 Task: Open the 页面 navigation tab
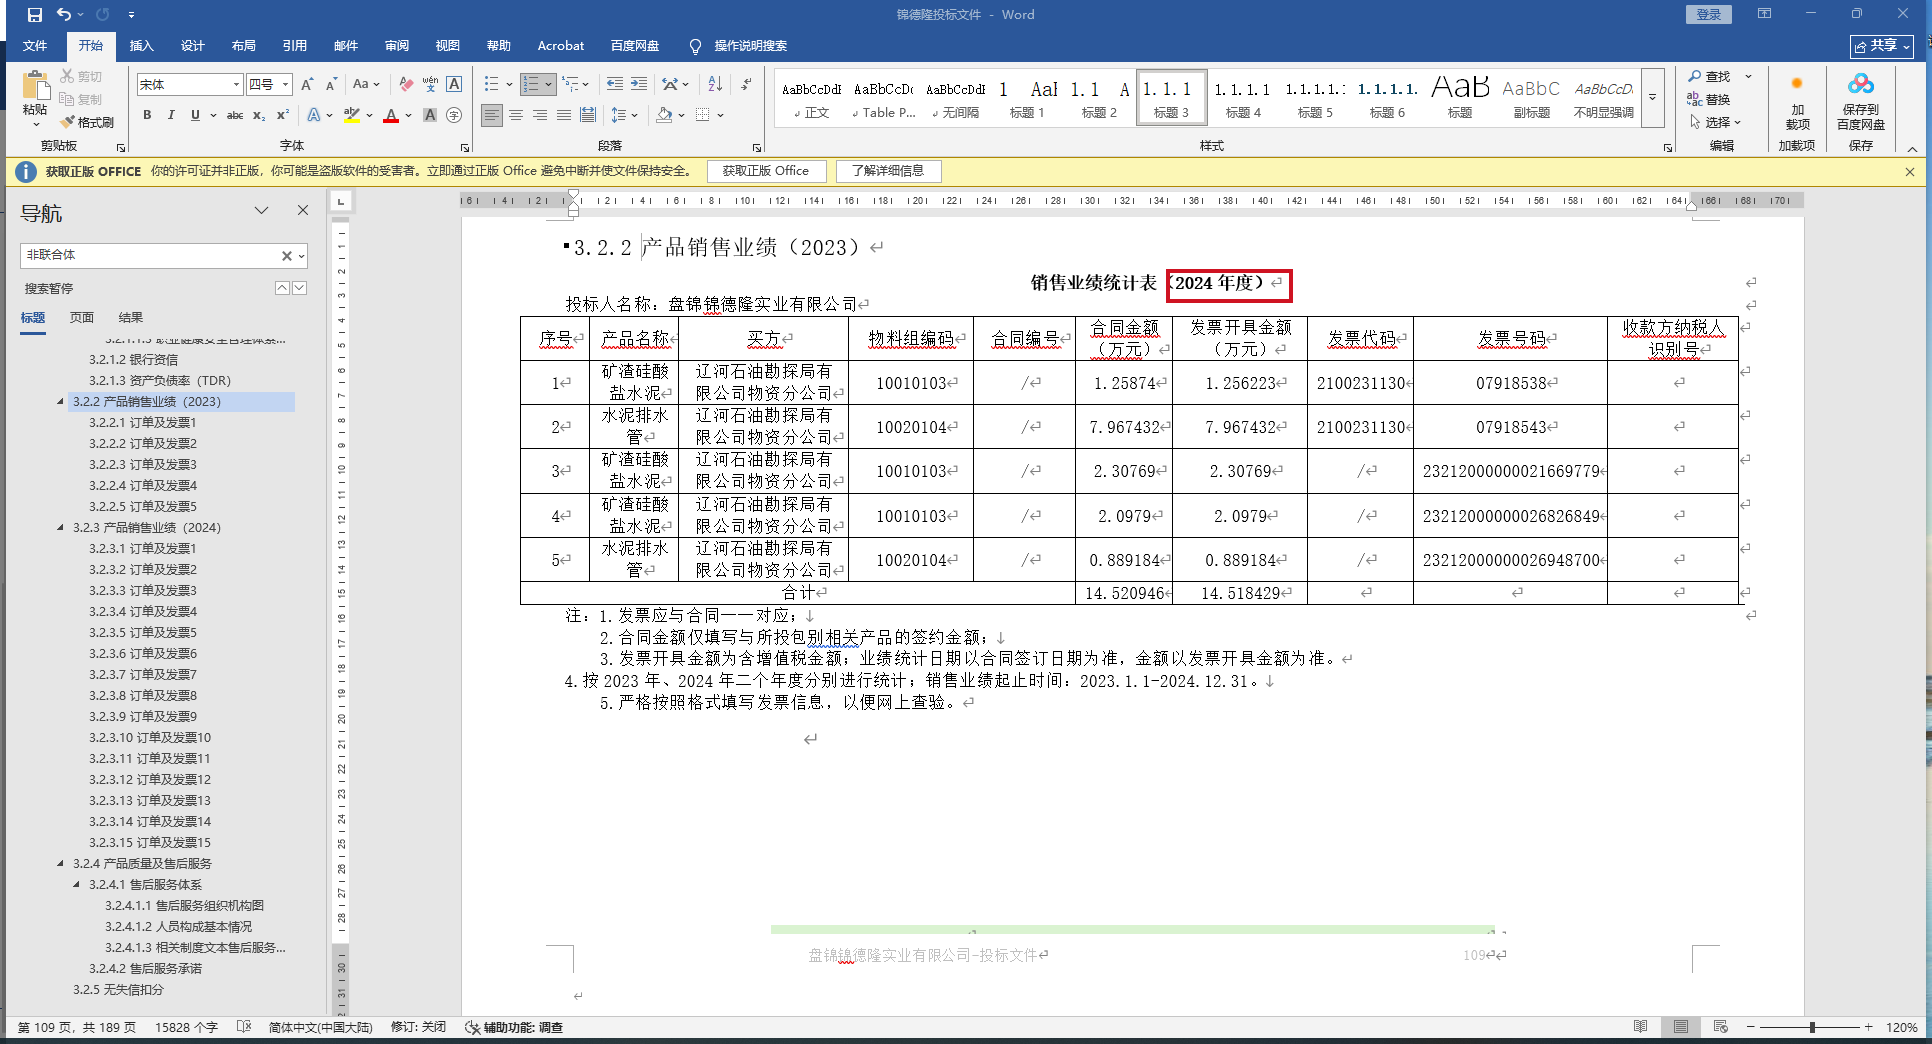click(82, 318)
